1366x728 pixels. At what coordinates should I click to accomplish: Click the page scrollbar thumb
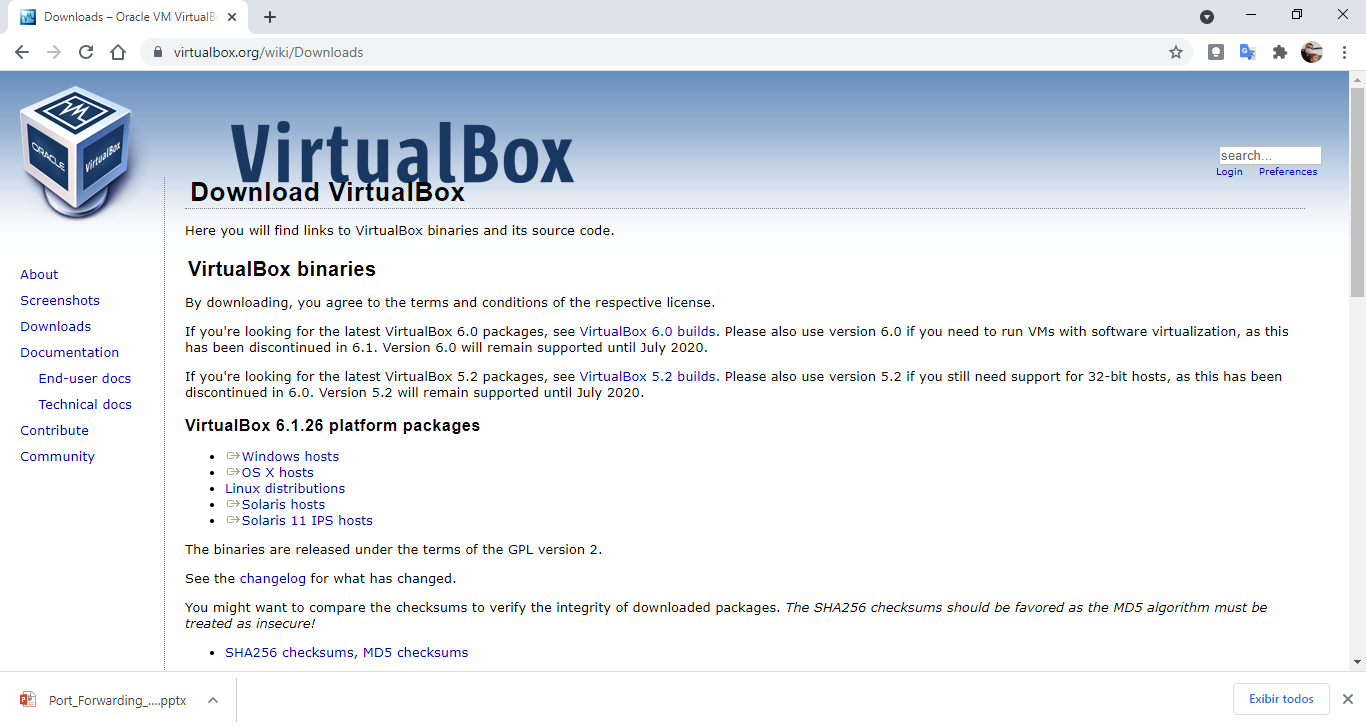[1357, 192]
